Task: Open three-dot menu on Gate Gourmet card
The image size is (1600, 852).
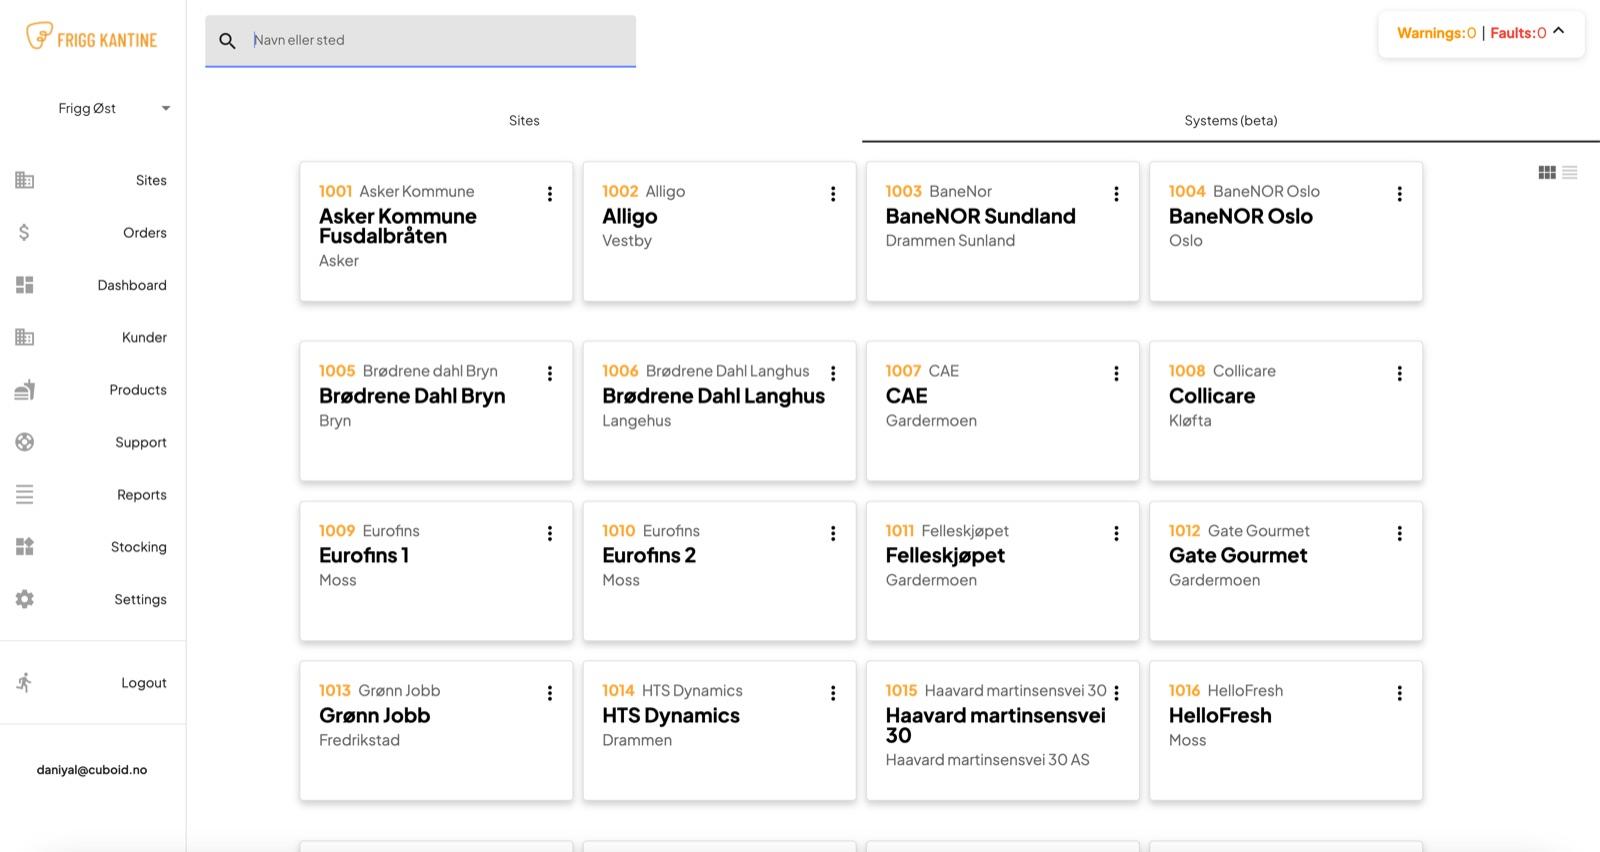Action: tap(1400, 534)
